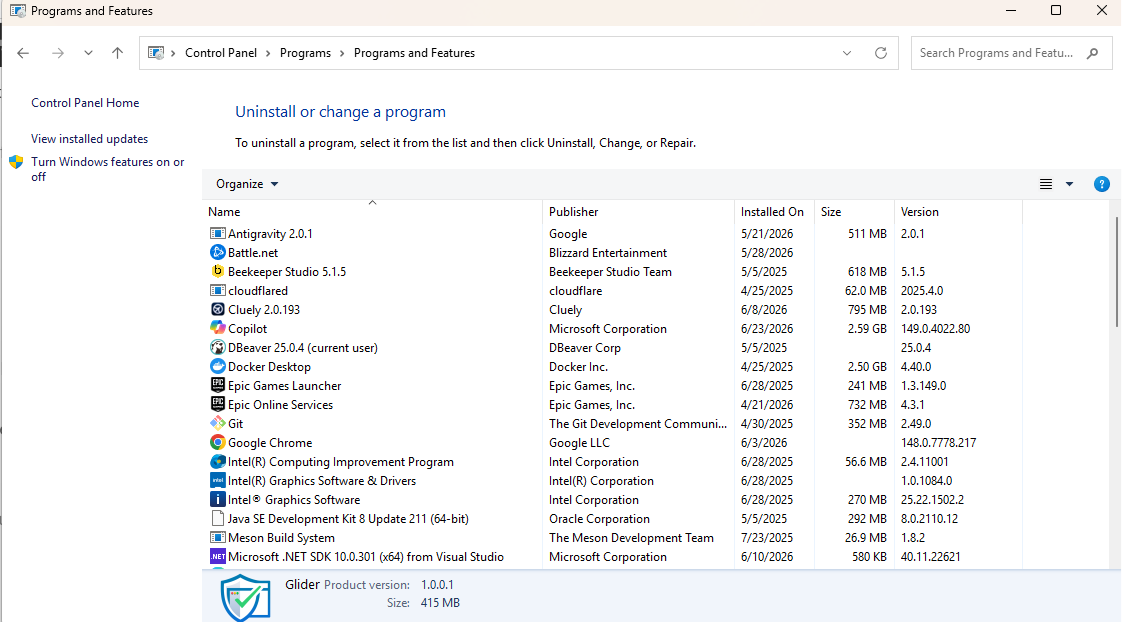The width and height of the screenshot is (1122, 622).
Task: Go to Programs breadcrumb
Action: tap(306, 53)
